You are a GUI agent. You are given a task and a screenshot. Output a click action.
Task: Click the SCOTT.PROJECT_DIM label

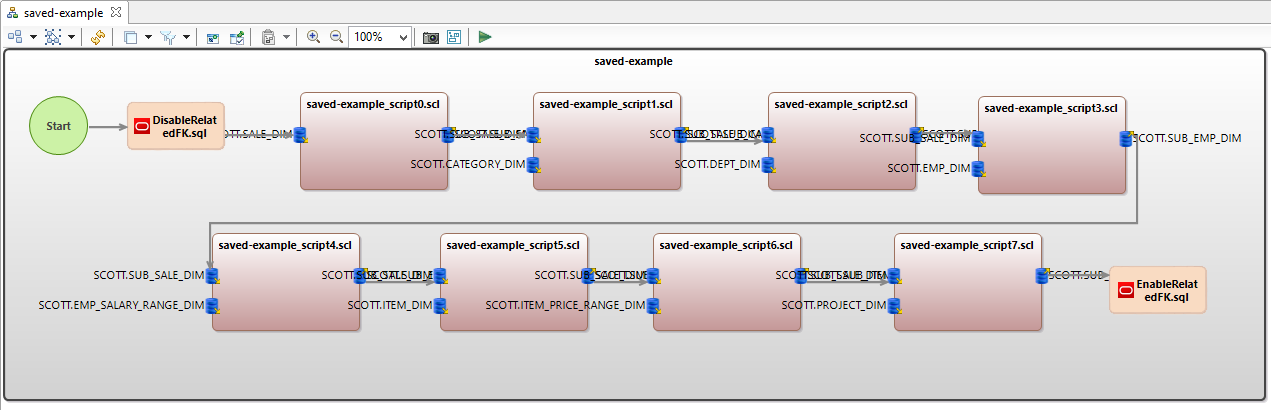pyautogui.click(x=834, y=305)
